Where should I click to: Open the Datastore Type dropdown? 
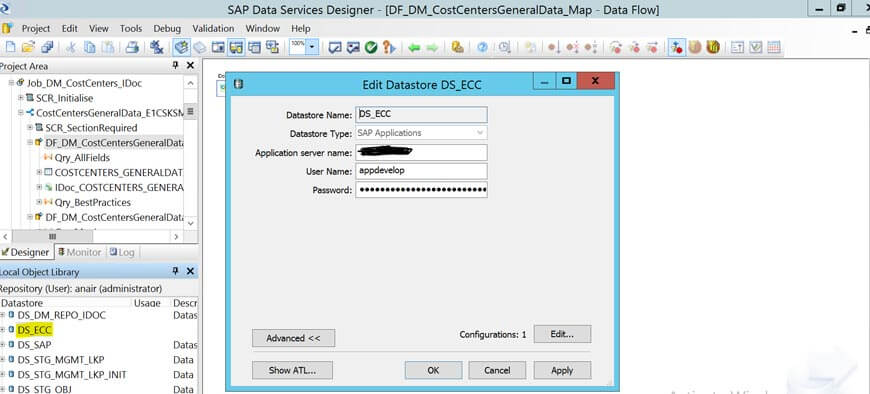click(x=480, y=133)
